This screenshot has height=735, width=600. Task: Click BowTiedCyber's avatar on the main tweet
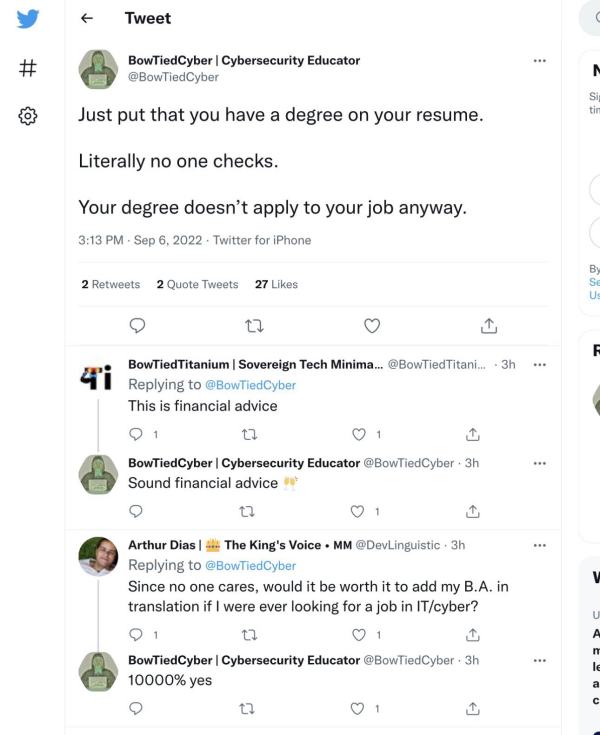(x=98, y=69)
